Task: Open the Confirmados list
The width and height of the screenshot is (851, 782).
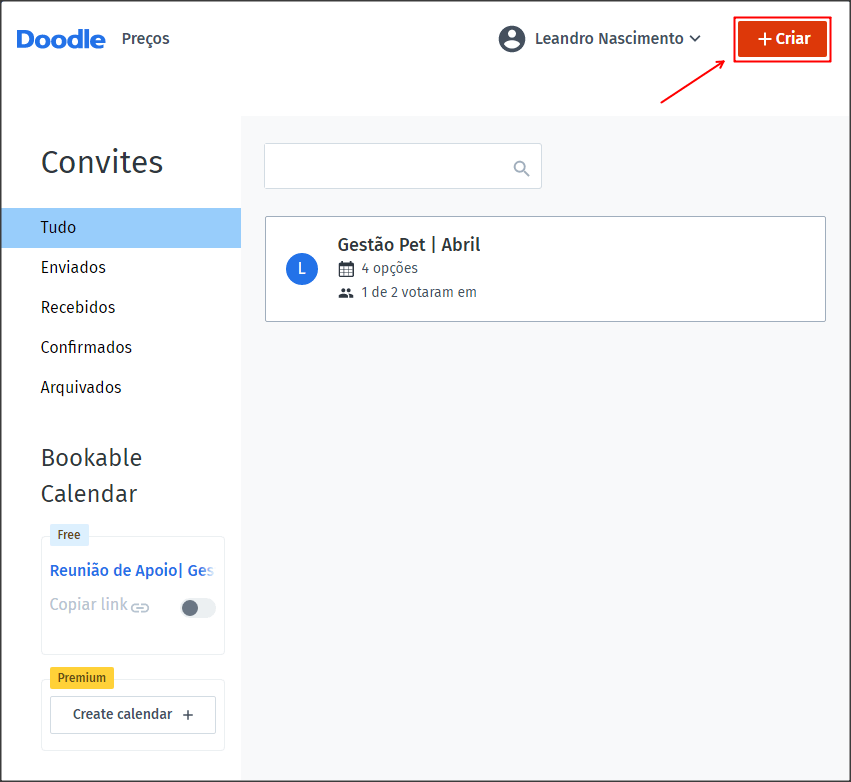Action: [86, 347]
